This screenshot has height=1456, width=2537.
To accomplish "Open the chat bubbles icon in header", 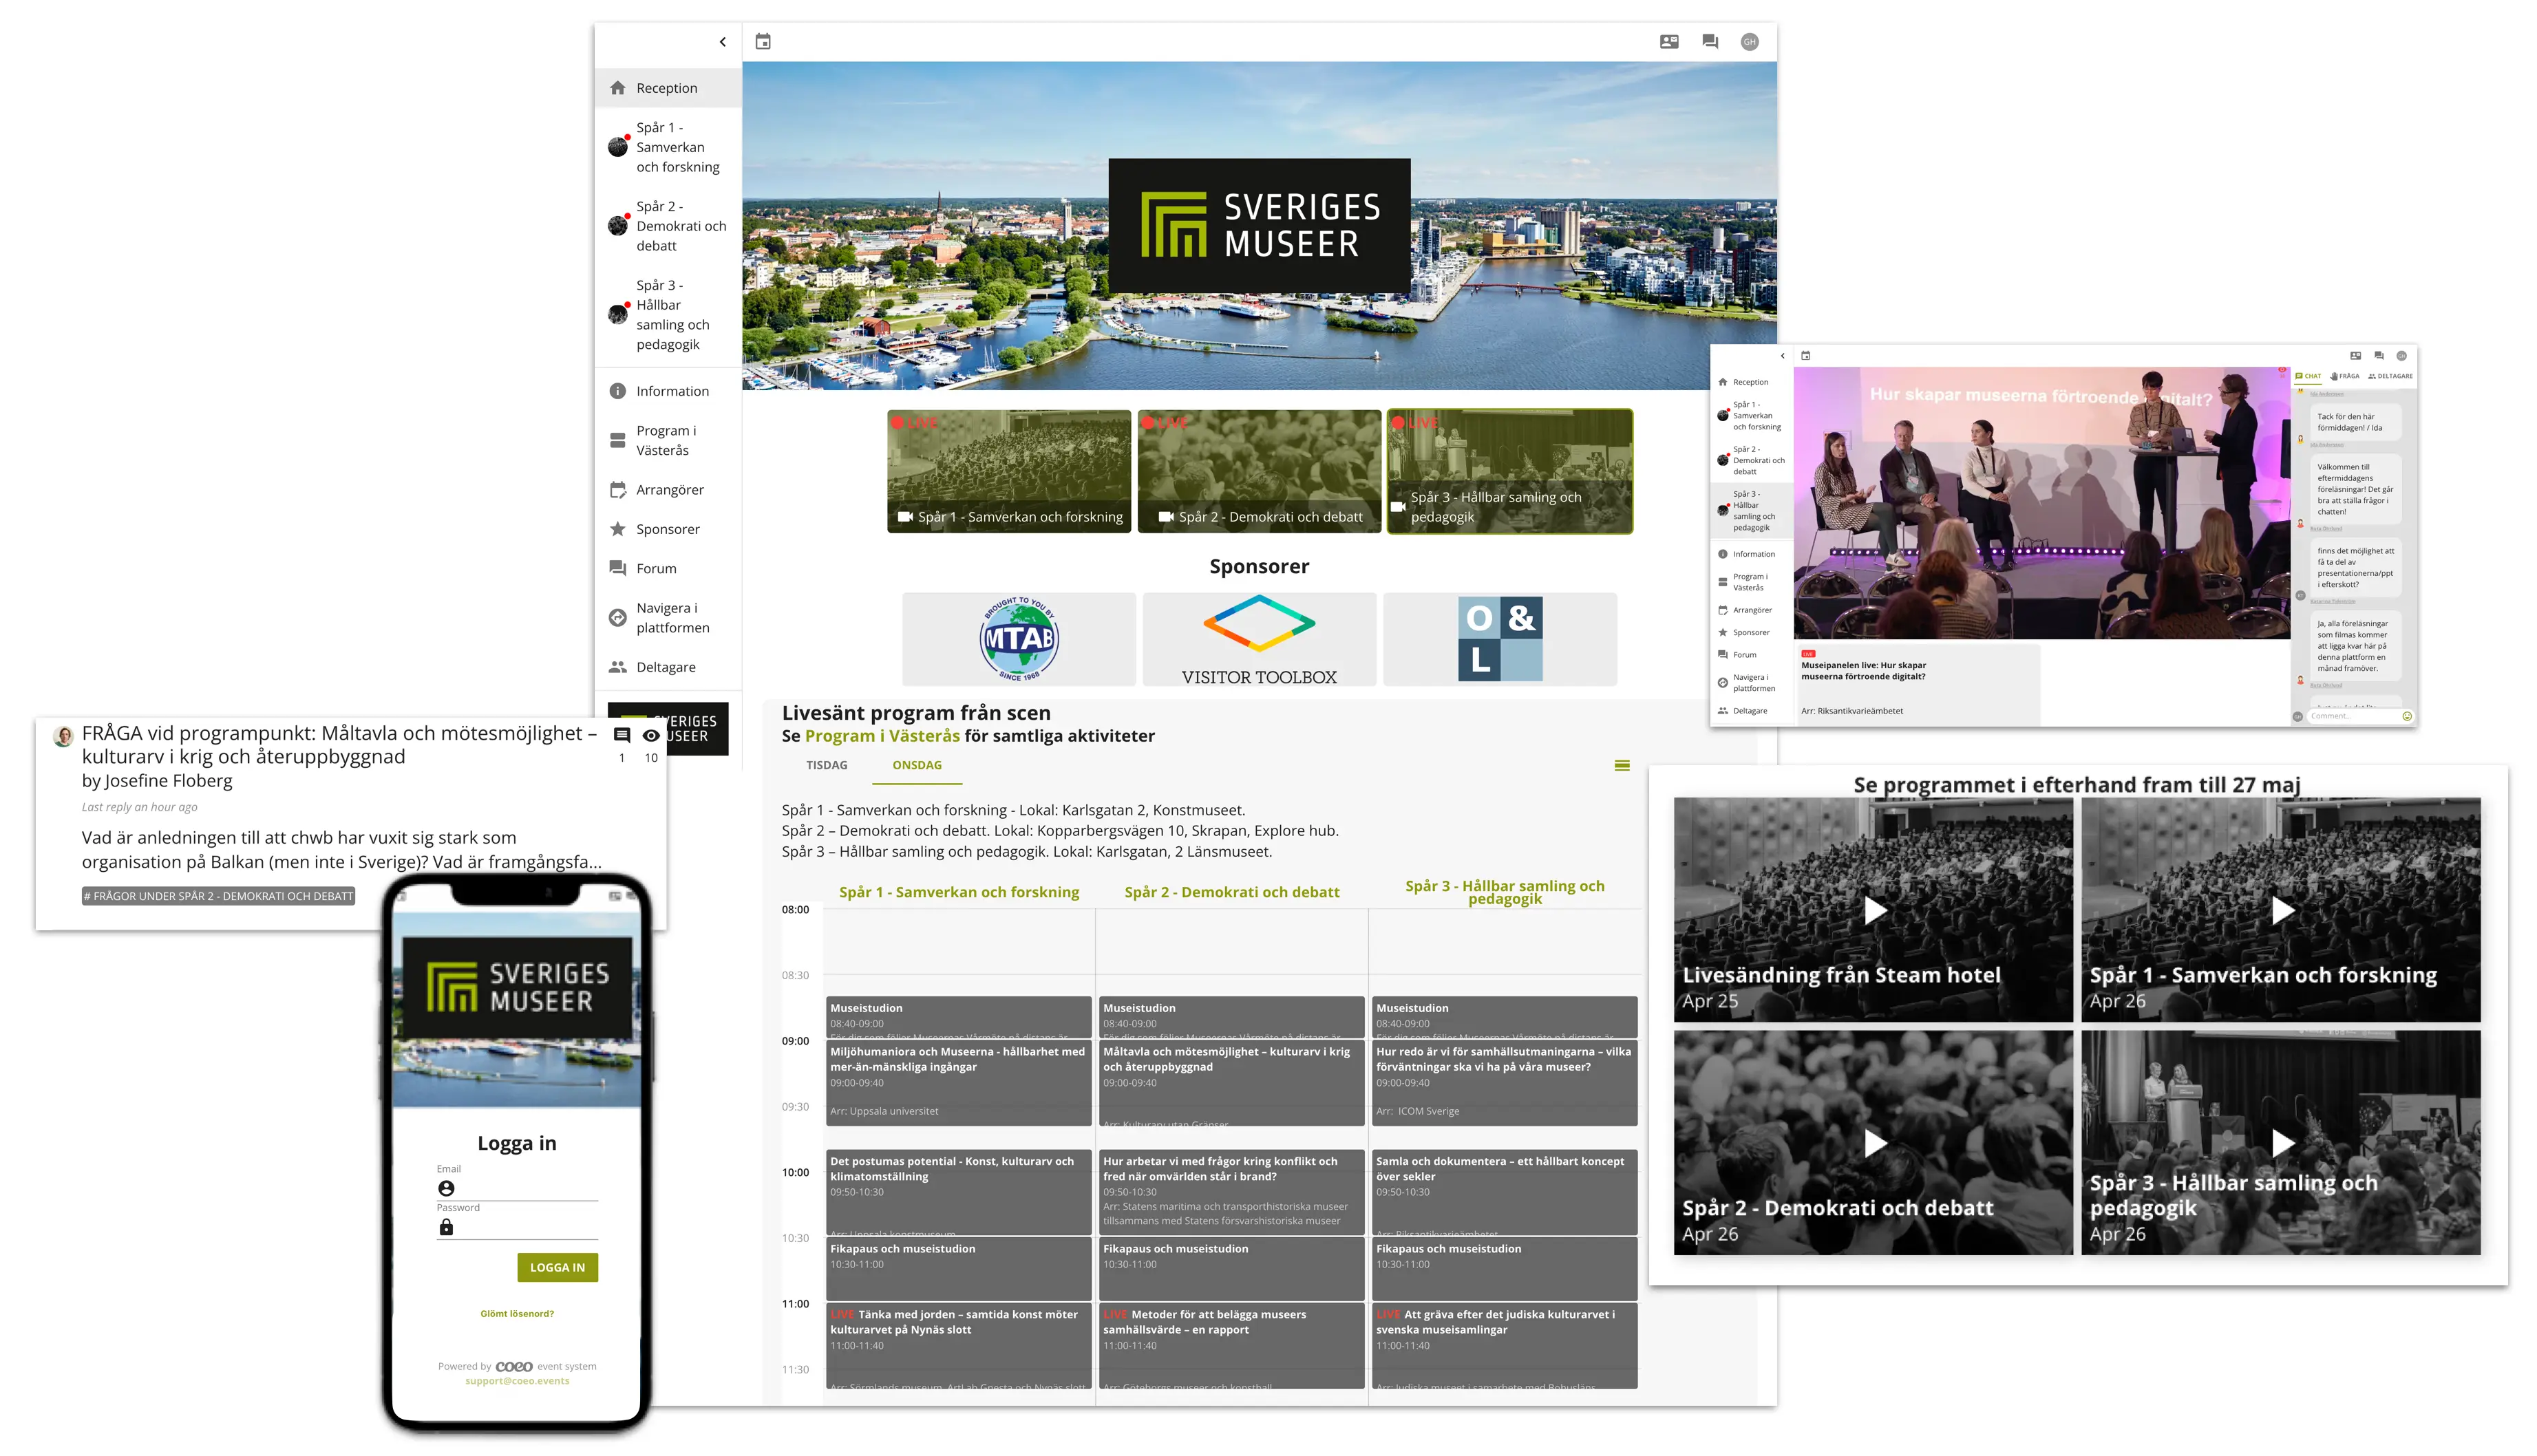I will pyautogui.click(x=1710, y=42).
